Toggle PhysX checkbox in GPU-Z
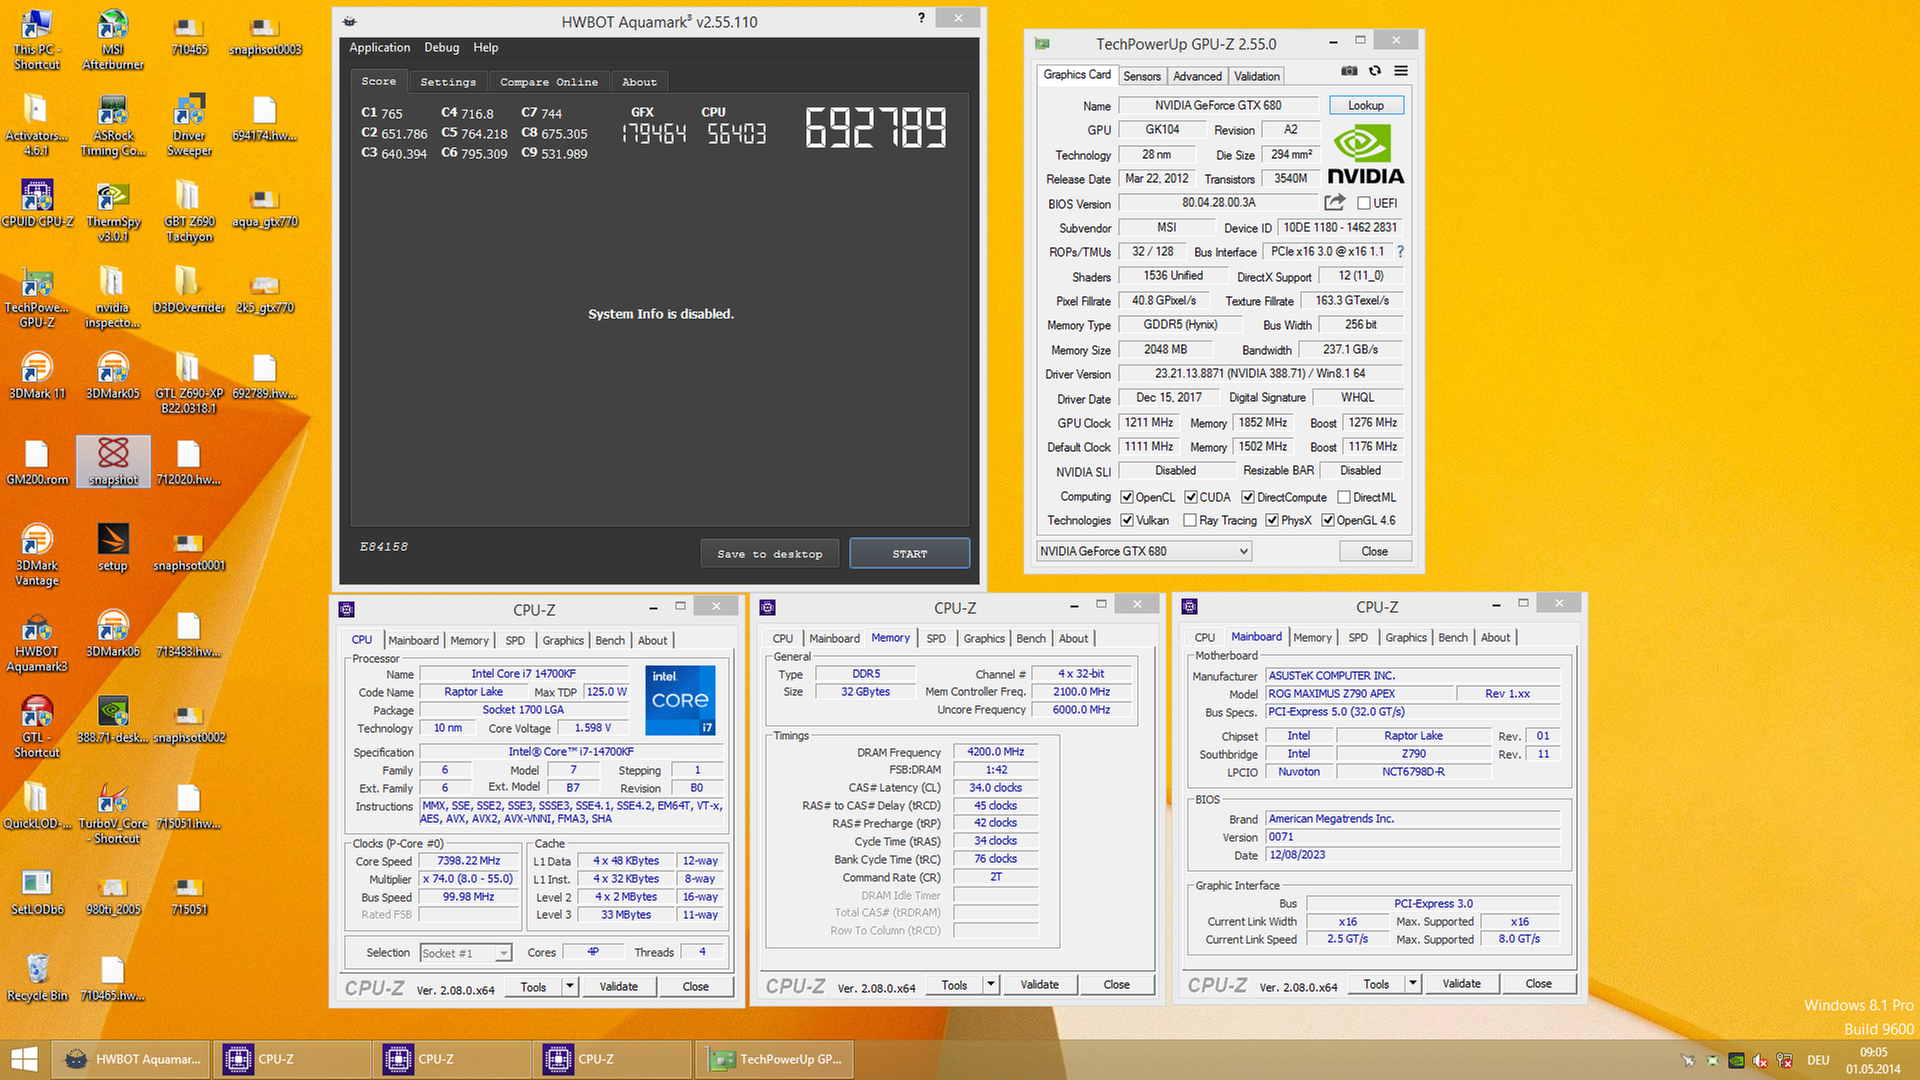This screenshot has width=1920, height=1080. [1272, 520]
